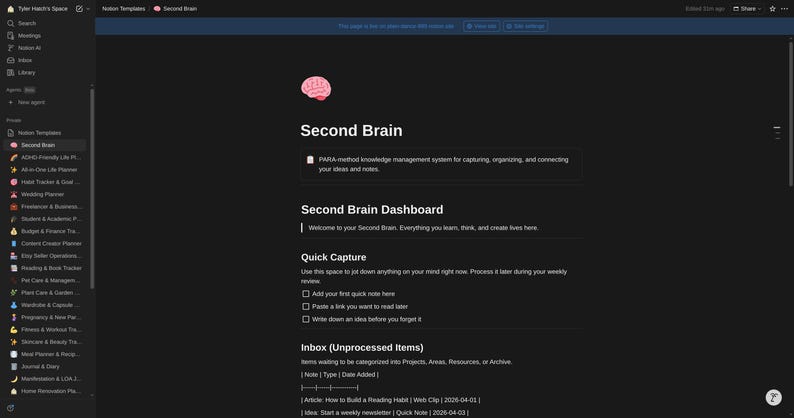Click the page vertical scrollbar
The width and height of the screenshot is (794, 418).
coord(790,114)
